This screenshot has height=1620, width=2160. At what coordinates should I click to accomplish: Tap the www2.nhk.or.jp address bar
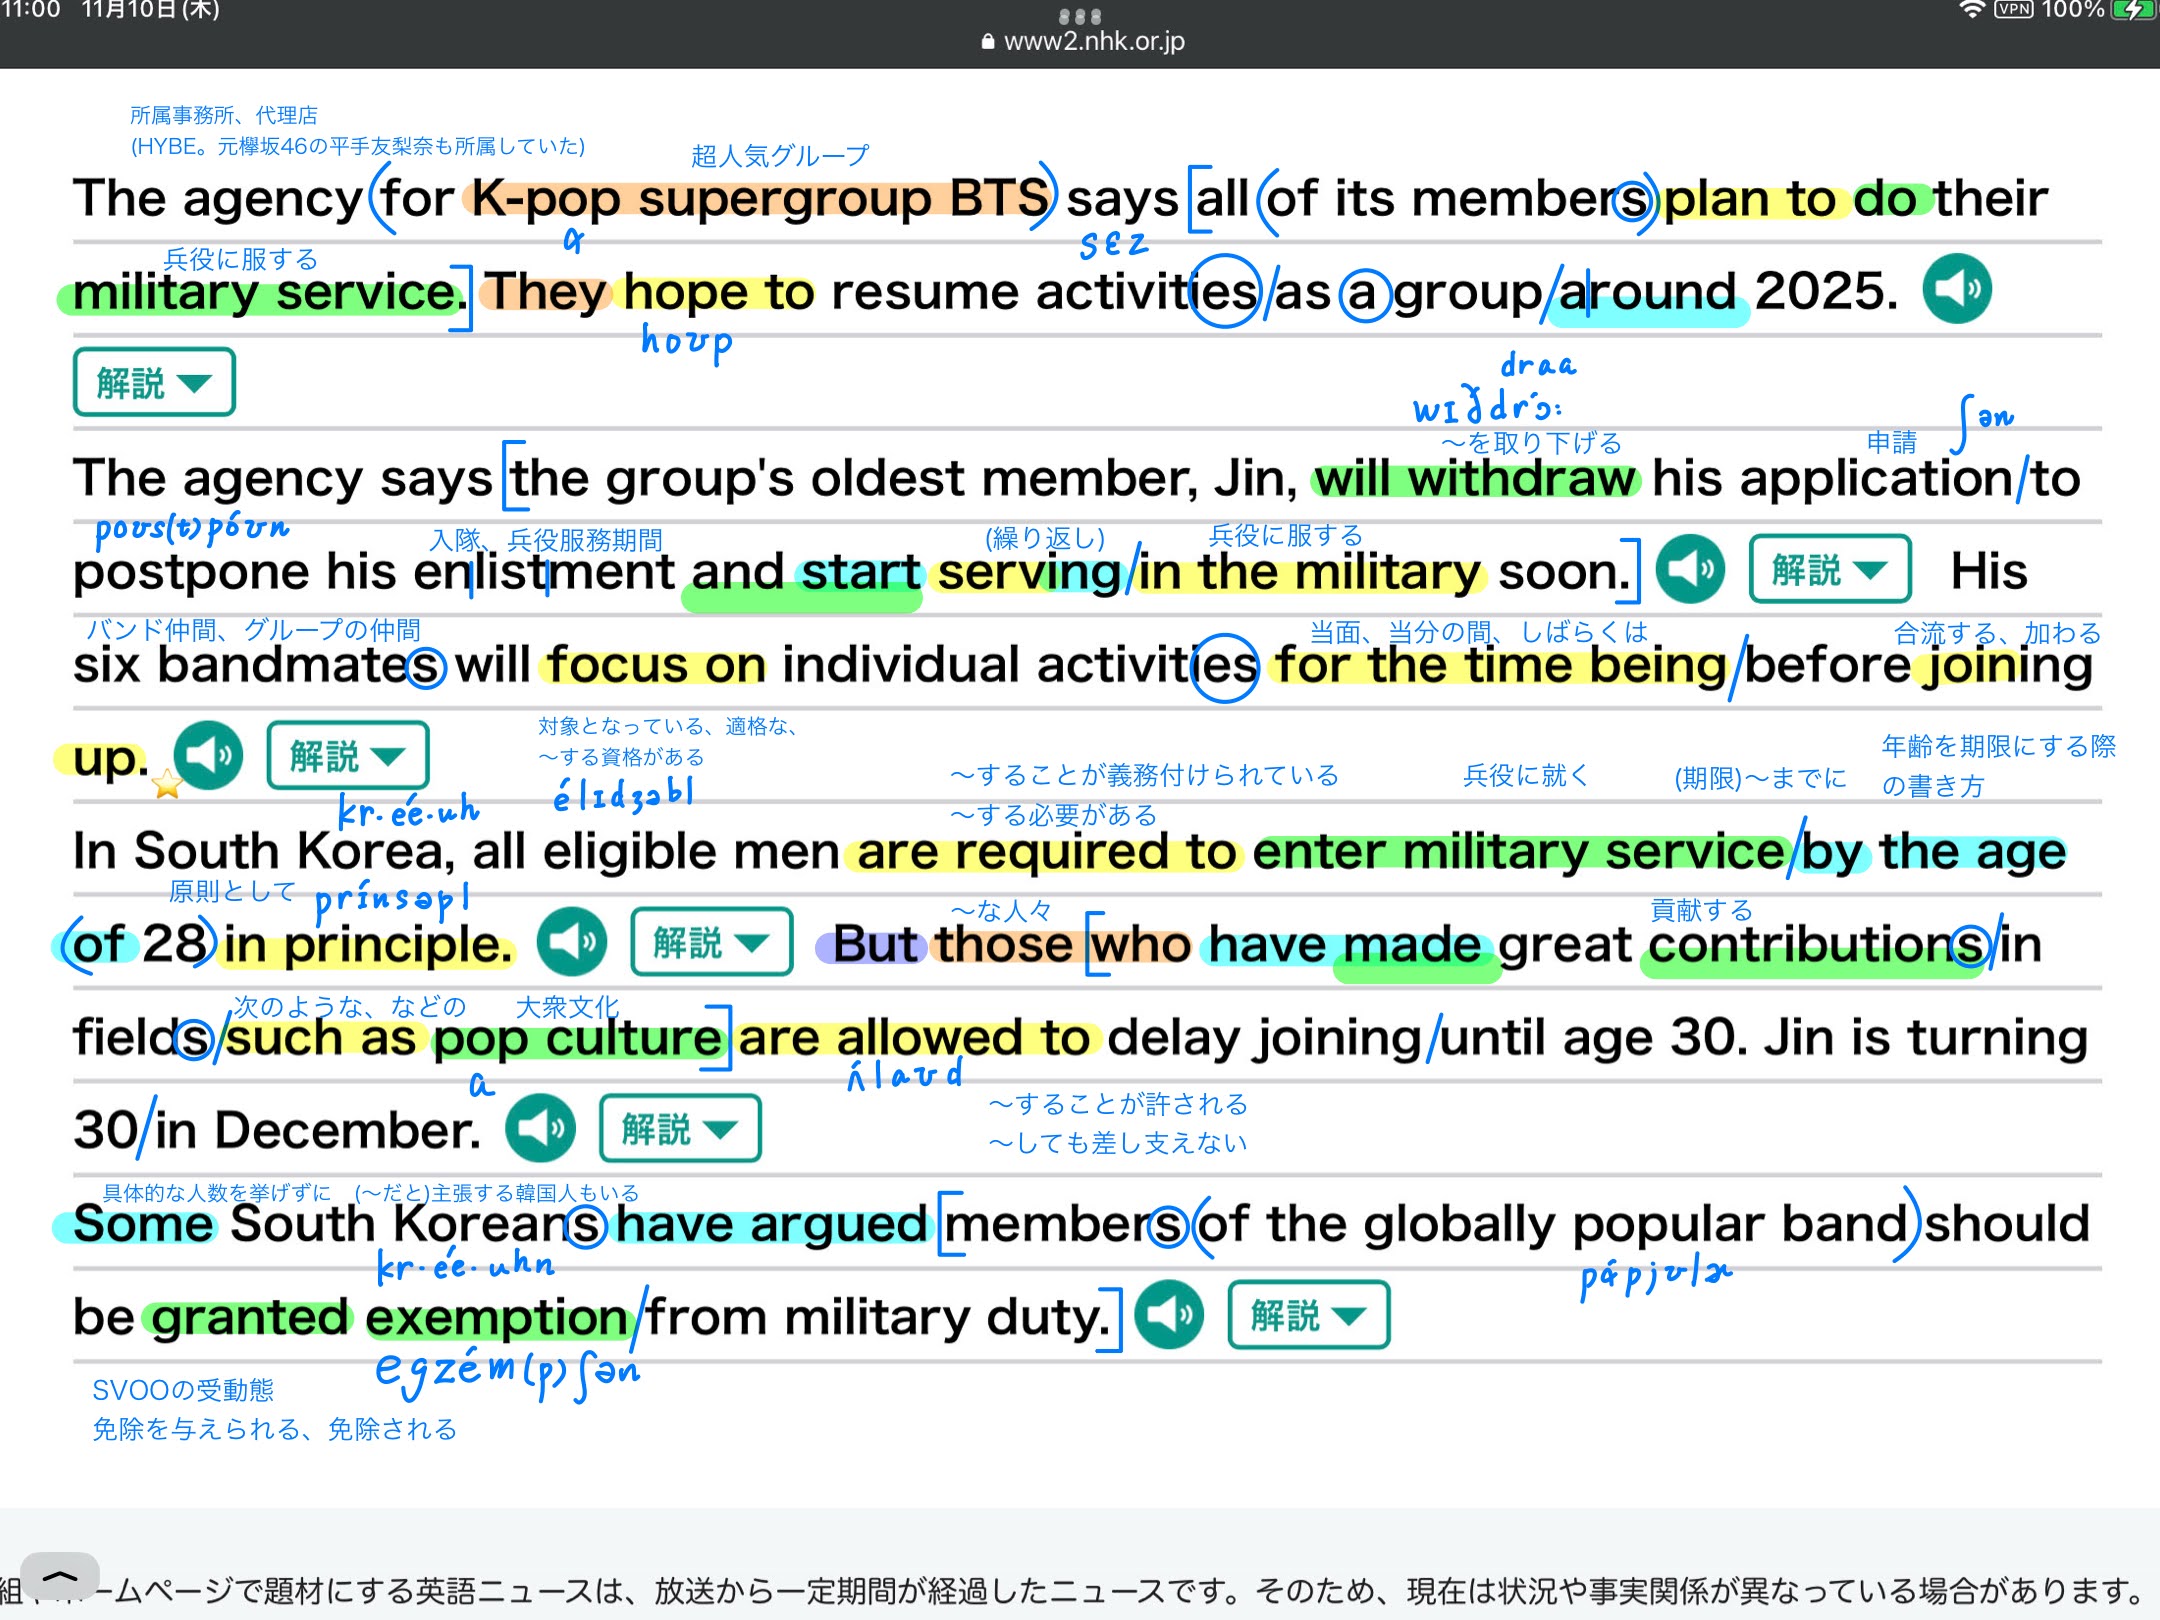[x=1084, y=41]
